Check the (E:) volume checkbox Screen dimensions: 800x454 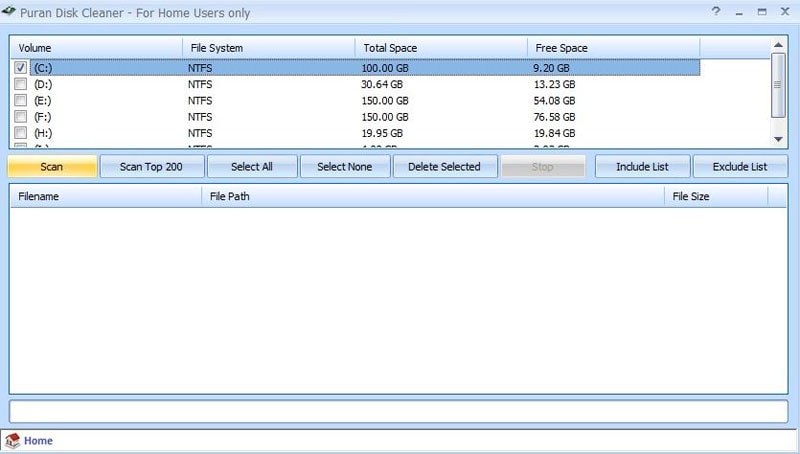coord(20,100)
